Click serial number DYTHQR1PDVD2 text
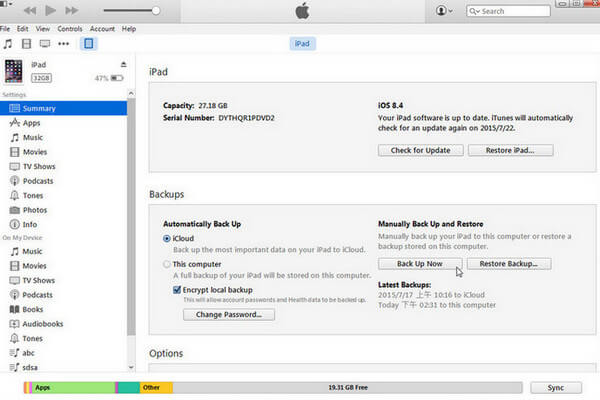The width and height of the screenshot is (600, 400). pos(246,118)
